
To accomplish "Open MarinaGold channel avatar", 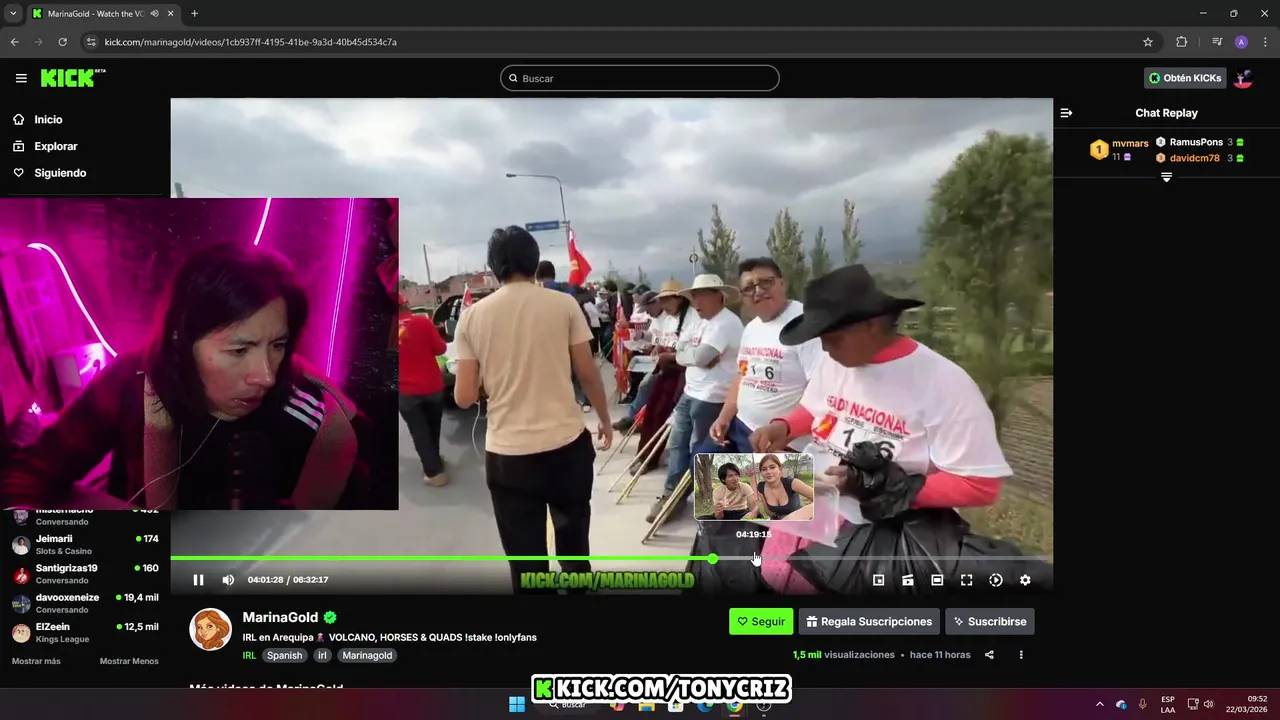I will click(x=211, y=629).
